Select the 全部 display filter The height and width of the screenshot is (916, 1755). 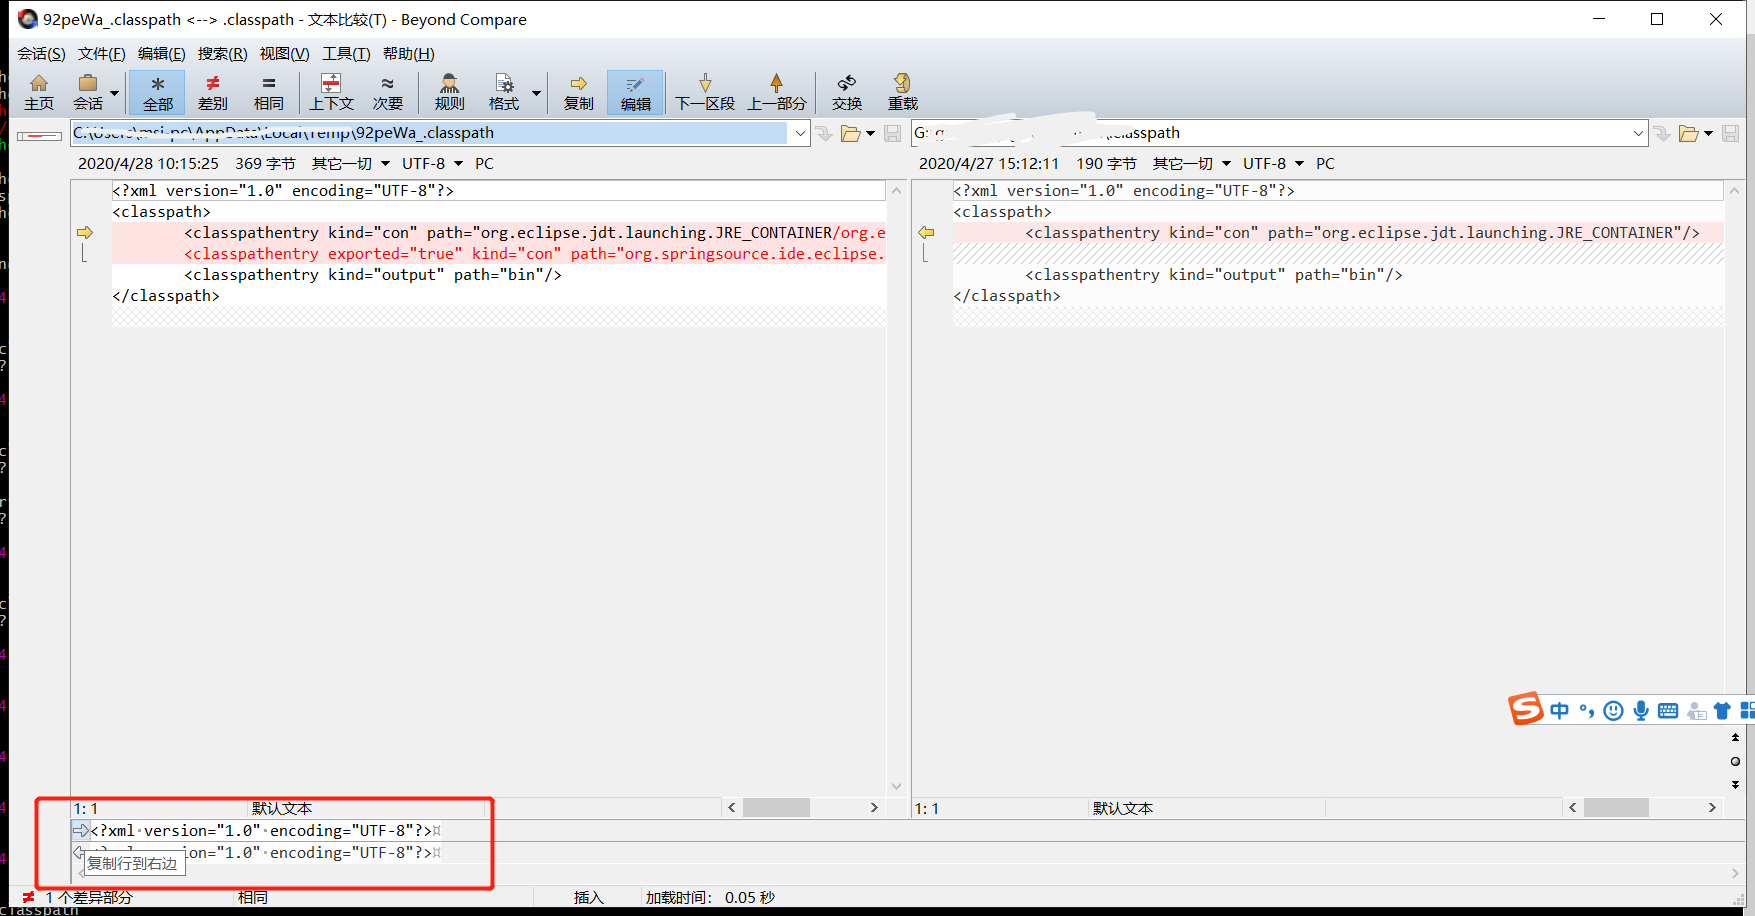pos(157,92)
